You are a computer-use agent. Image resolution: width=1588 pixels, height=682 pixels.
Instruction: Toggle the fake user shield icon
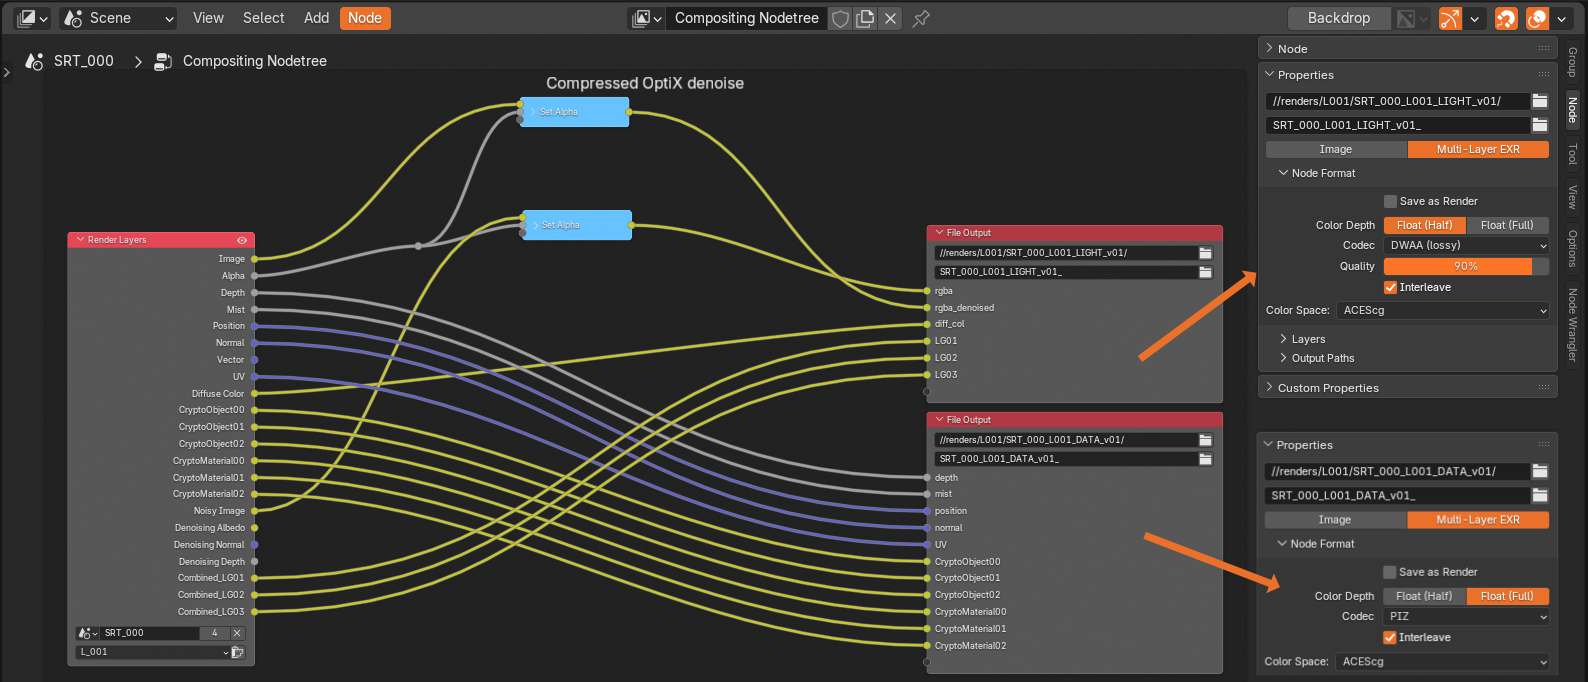[841, 18]
